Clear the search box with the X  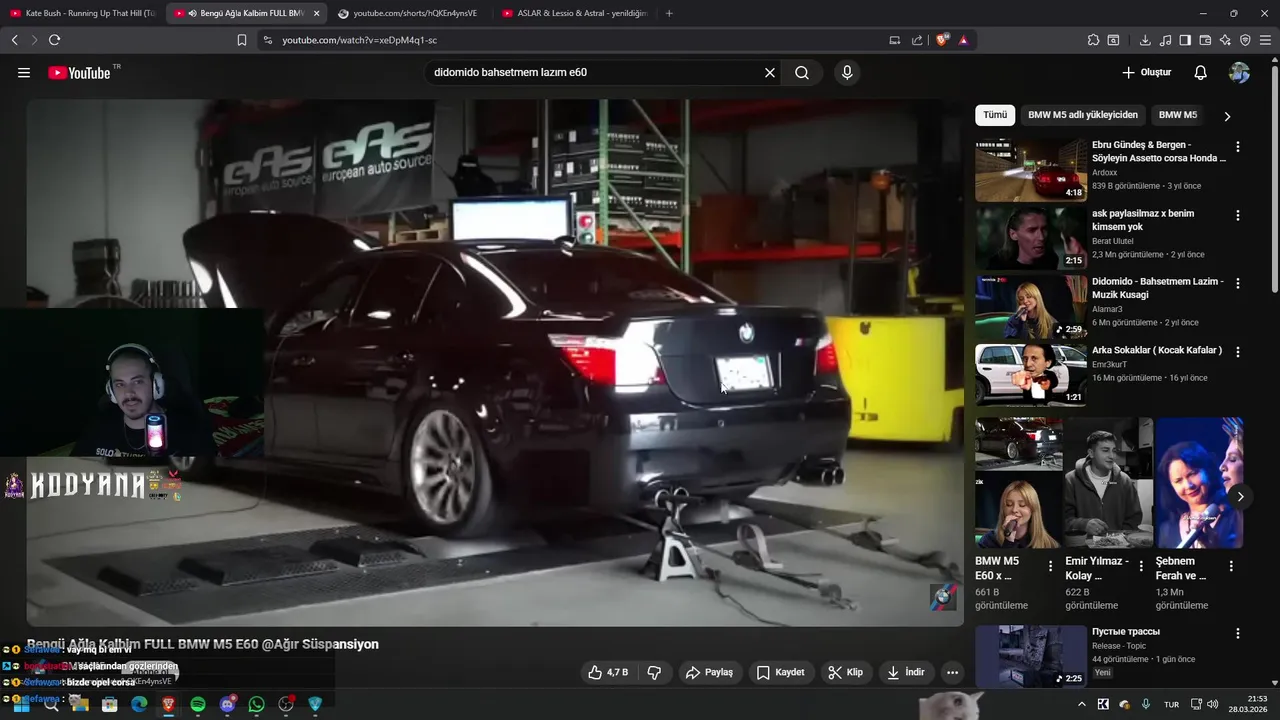(770, 73)
